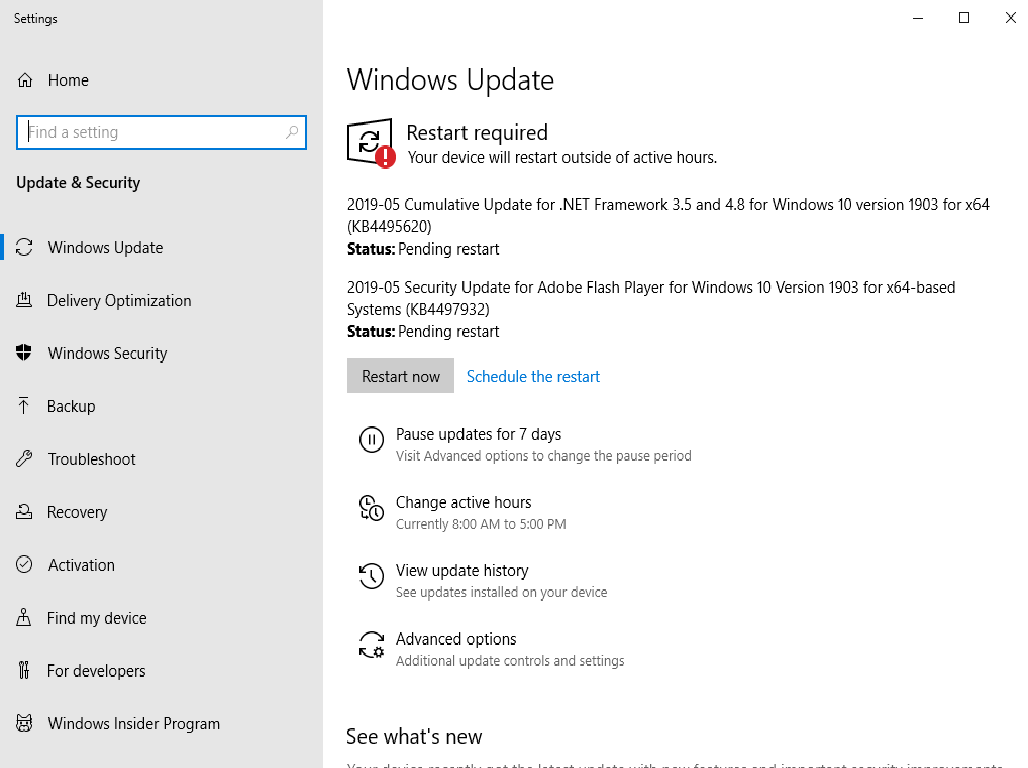Click the Home house icon

click(x=25, y=80)
